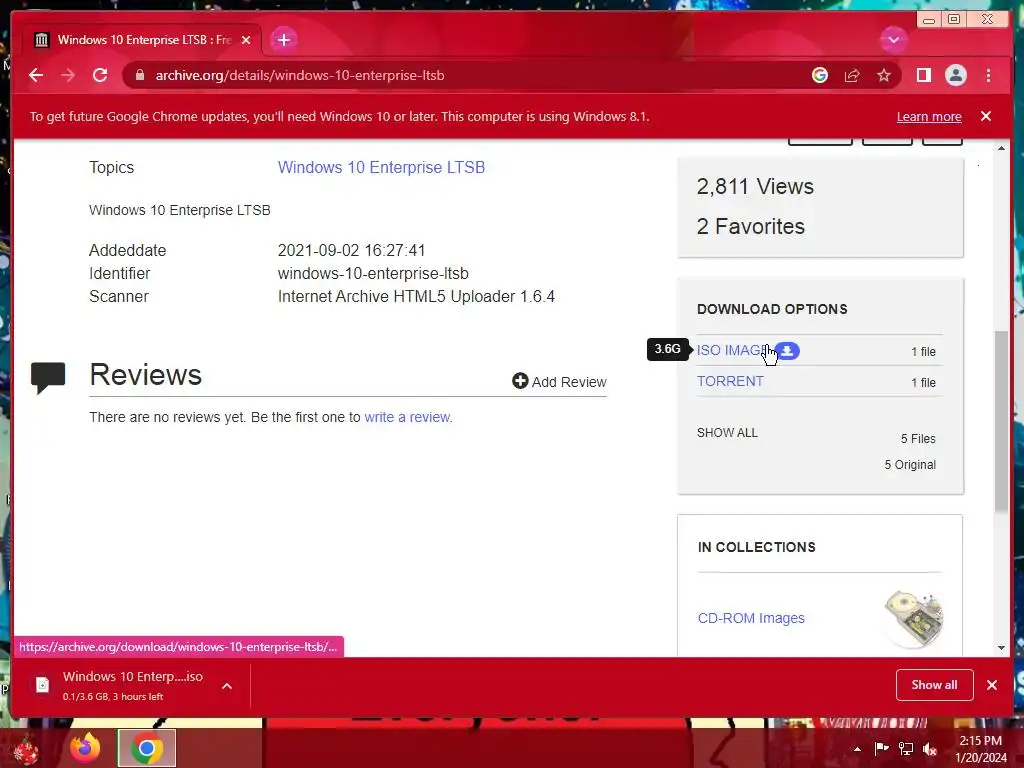This screenshot has width=1024, height=768.
Task: Click the 2,811 Views text
Action: coord(755,187)
